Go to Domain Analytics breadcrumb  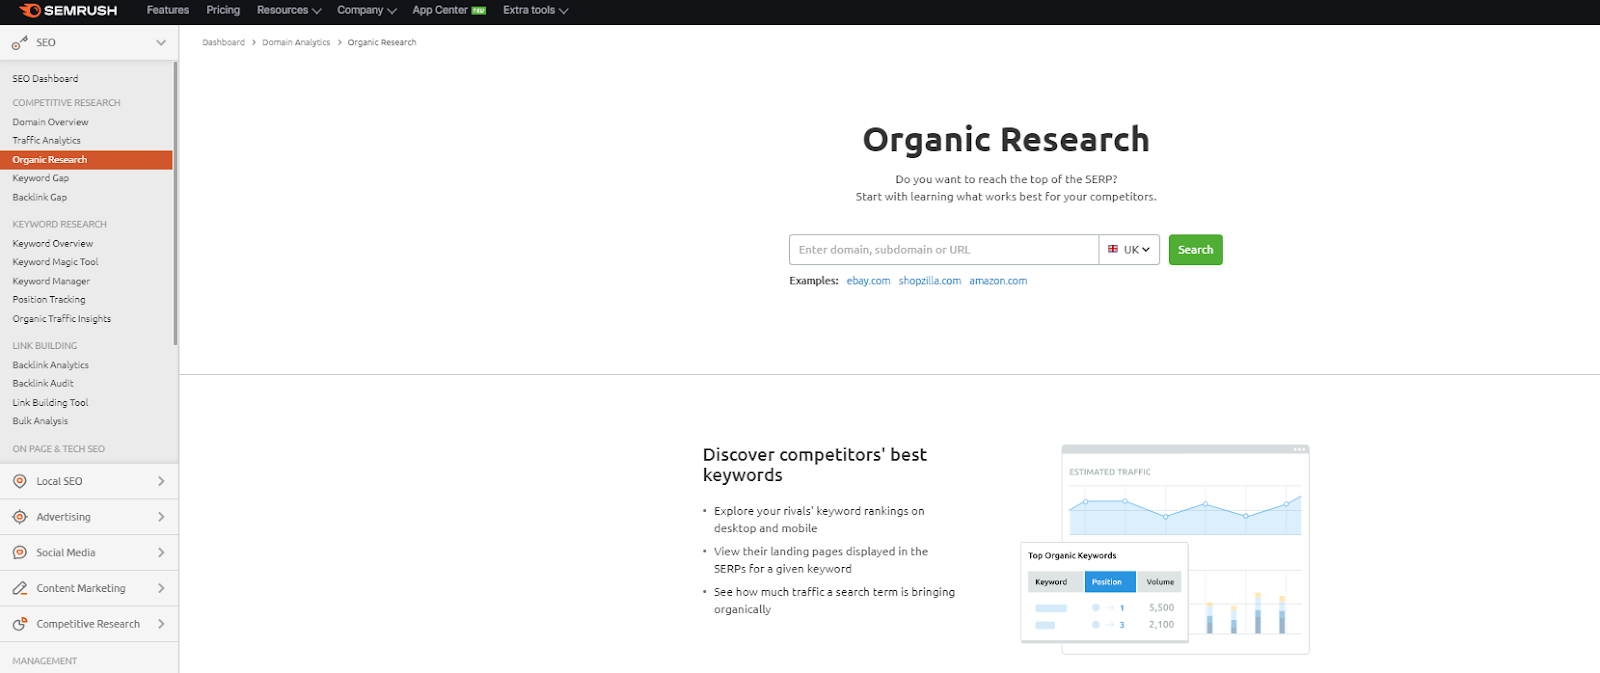tap(296, 43)
